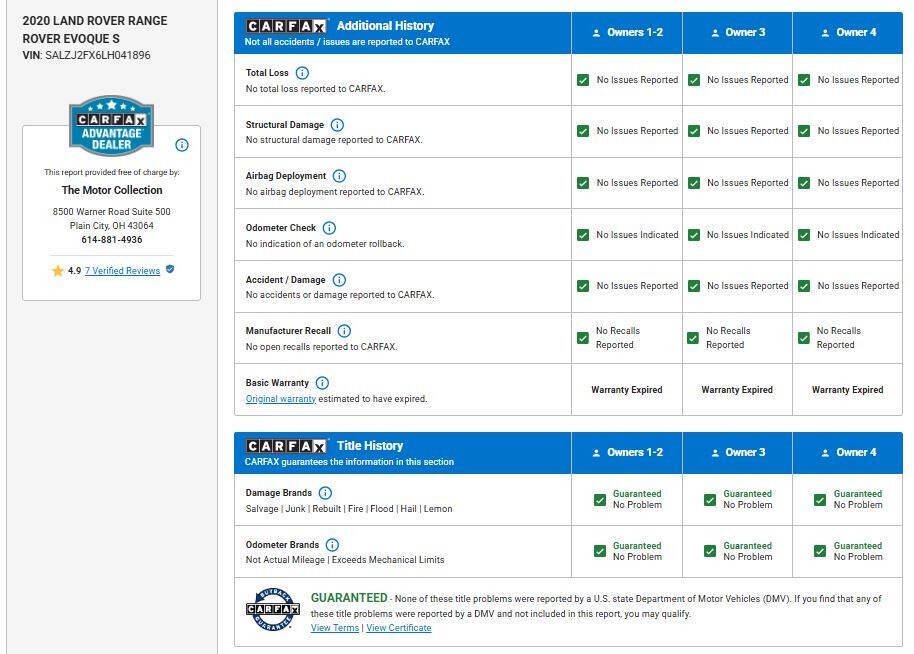Show info for Odometer Check
Screen dimensions: 914x654
(329, 228)
